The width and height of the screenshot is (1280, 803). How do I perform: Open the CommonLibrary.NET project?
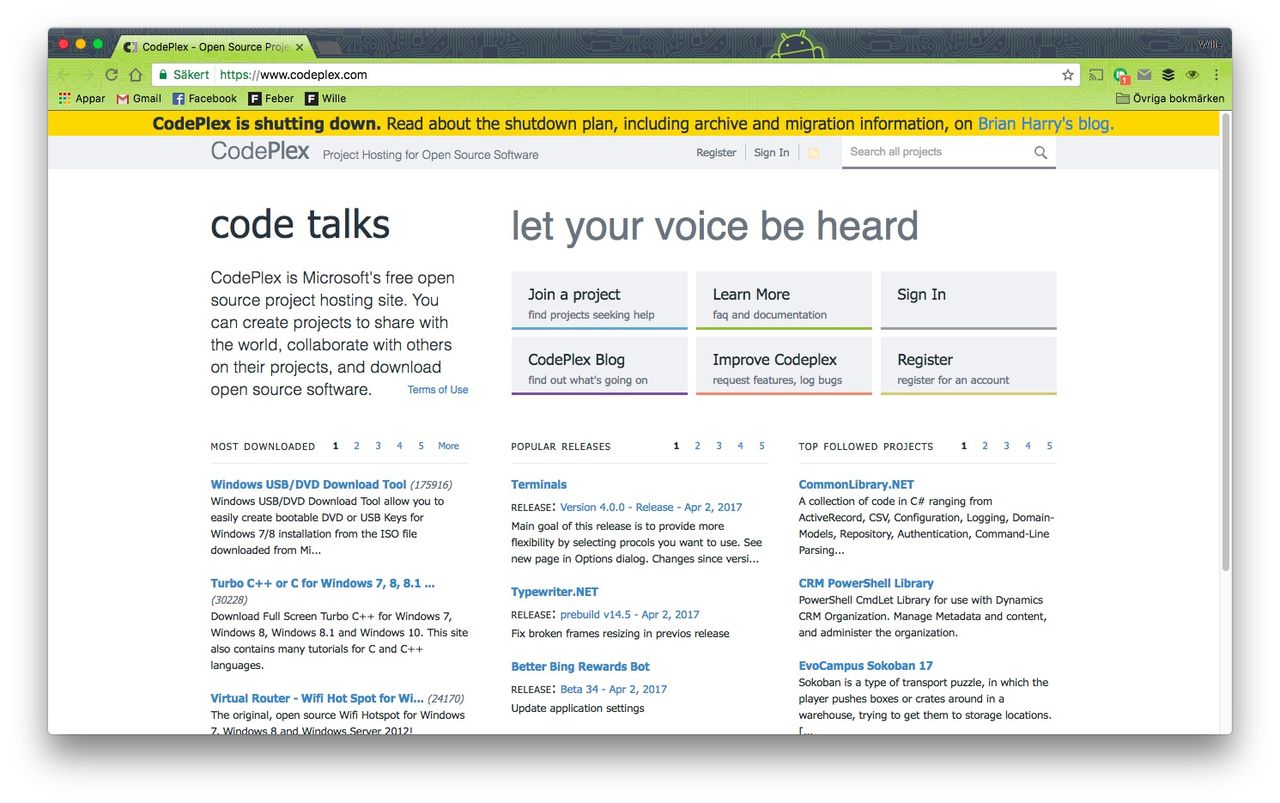pos(856,484)
